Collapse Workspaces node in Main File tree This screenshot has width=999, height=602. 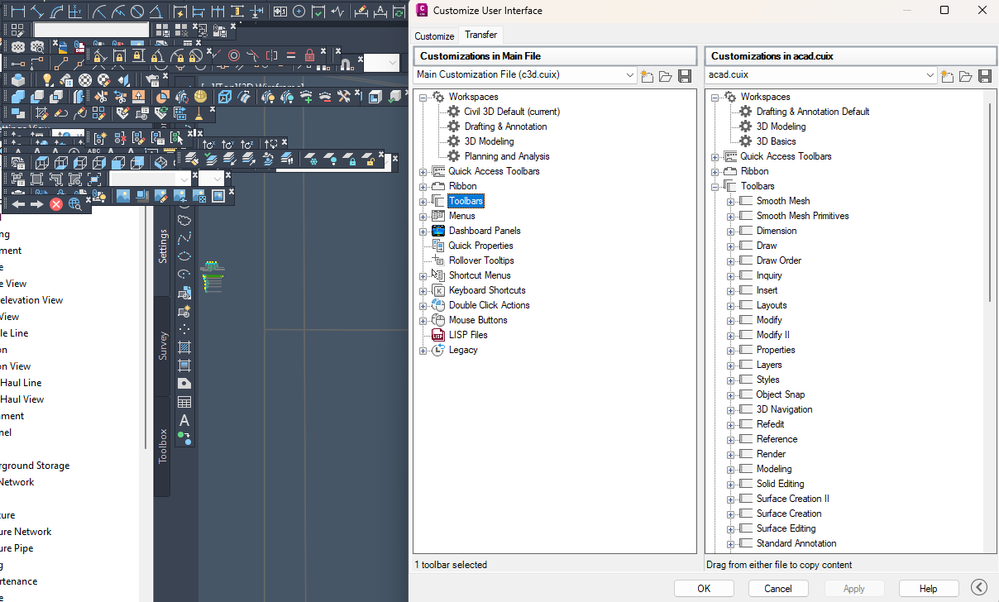(423, 97)
